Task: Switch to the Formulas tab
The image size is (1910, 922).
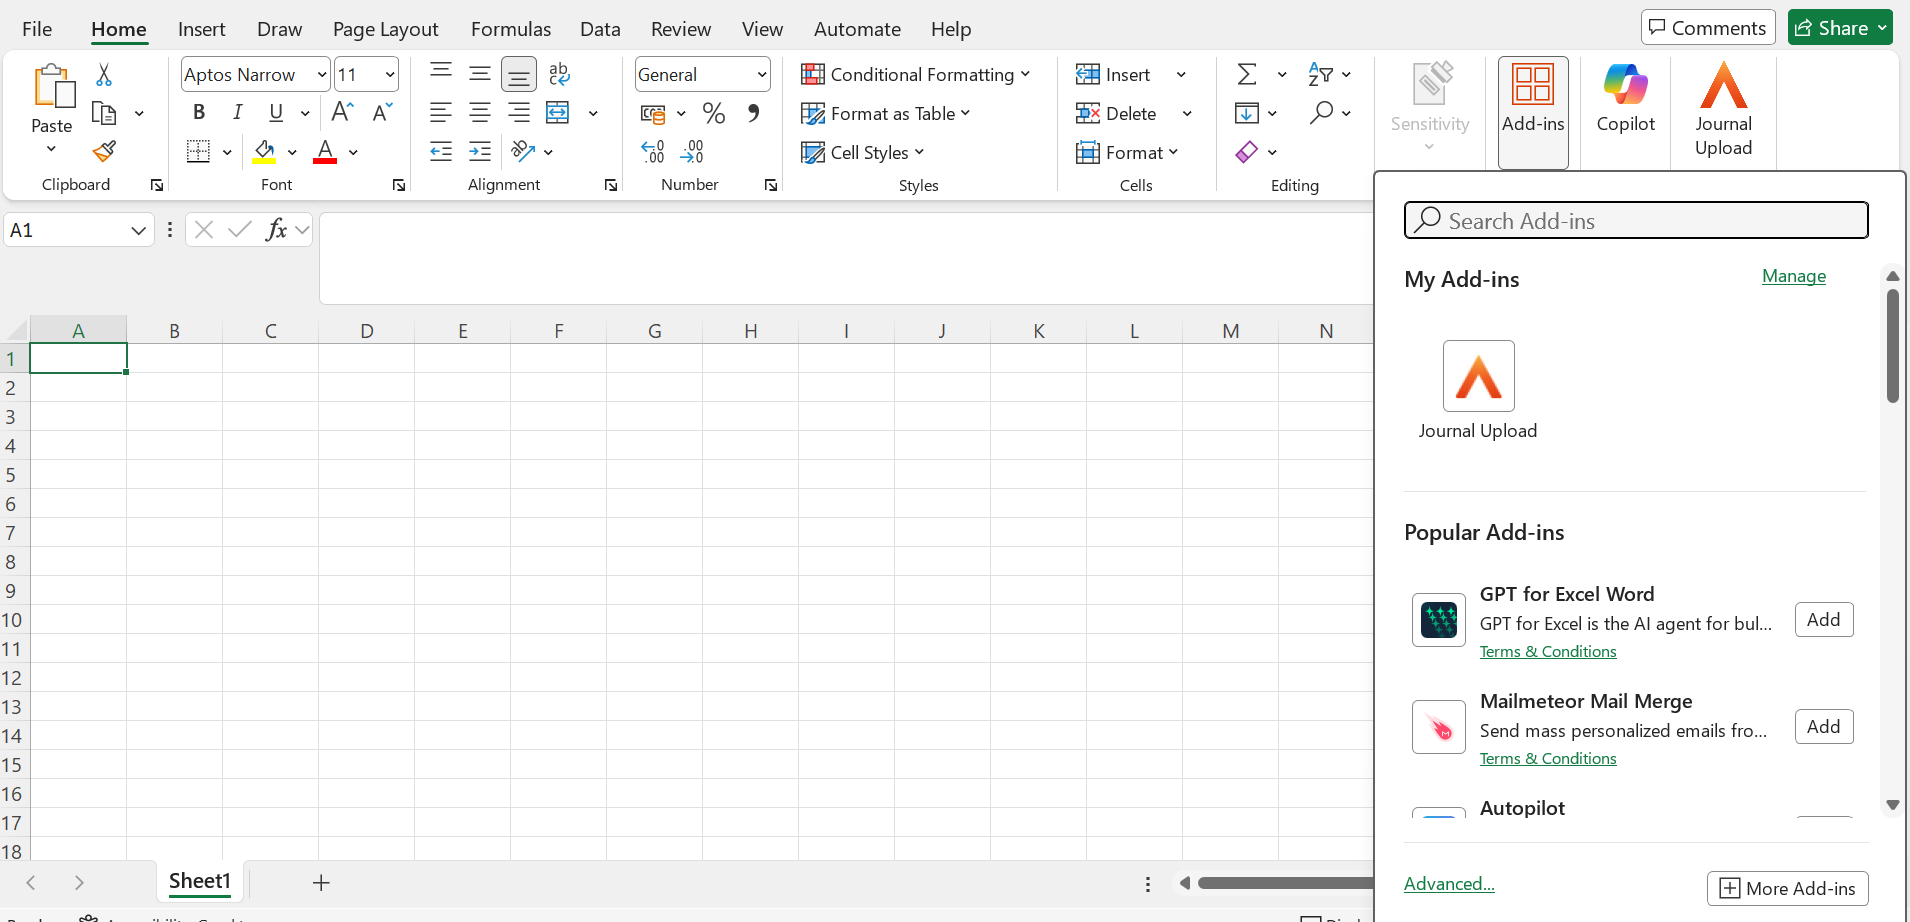Action: pyautogui.click(x=510, y=29)
